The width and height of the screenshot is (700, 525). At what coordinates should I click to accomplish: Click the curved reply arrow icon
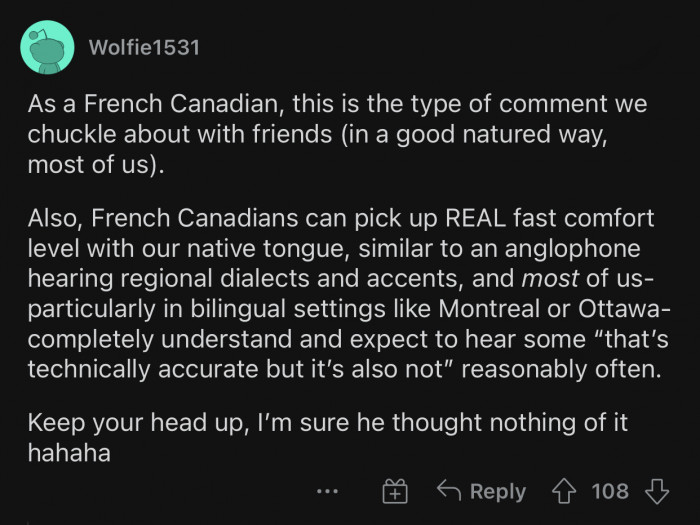coord(449,491)
